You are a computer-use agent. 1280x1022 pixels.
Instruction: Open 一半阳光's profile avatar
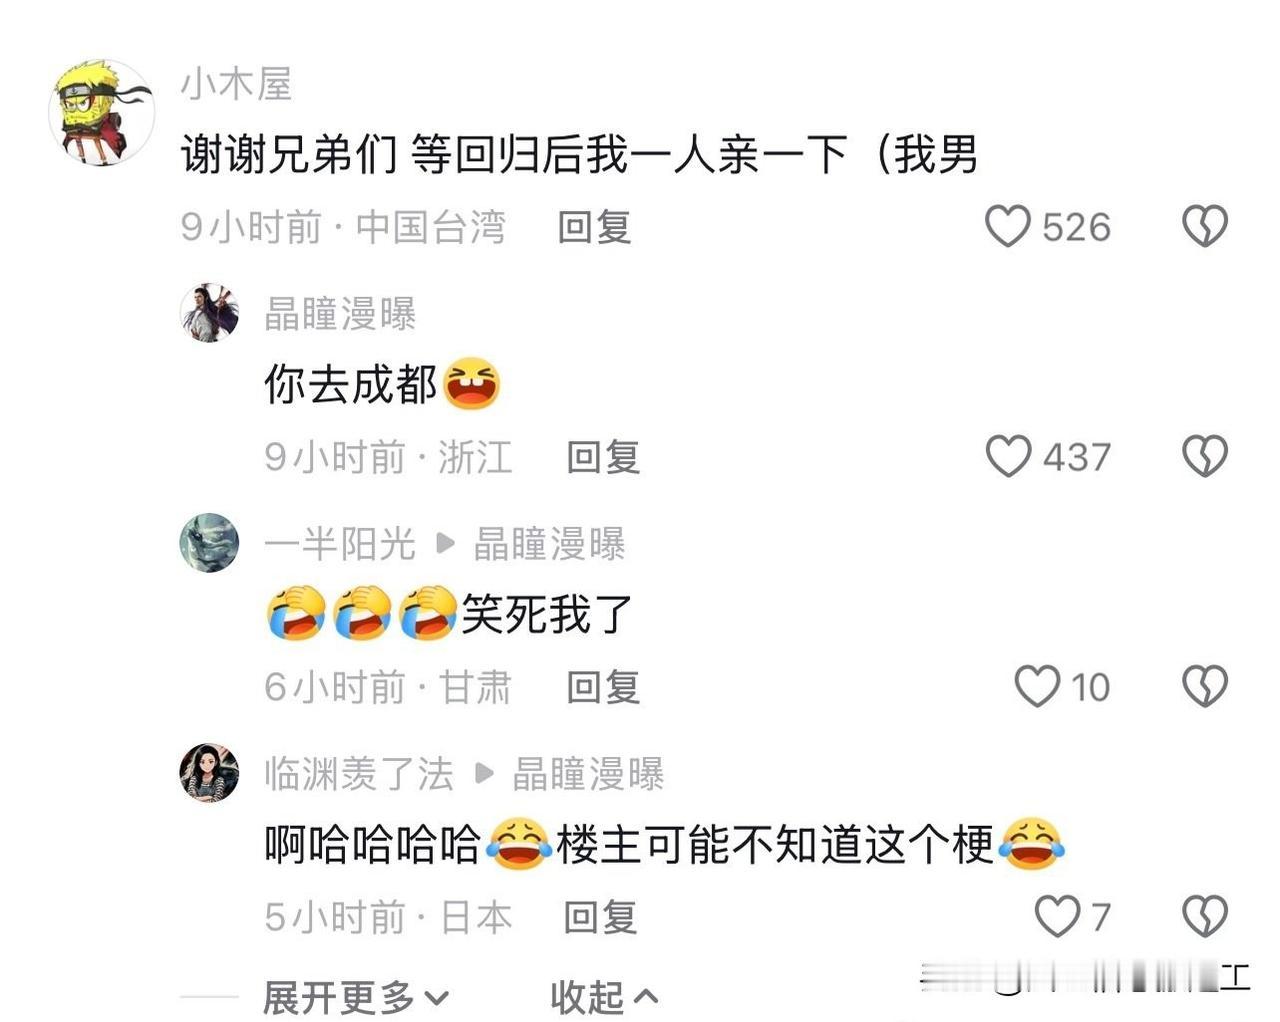coord(209,542)
